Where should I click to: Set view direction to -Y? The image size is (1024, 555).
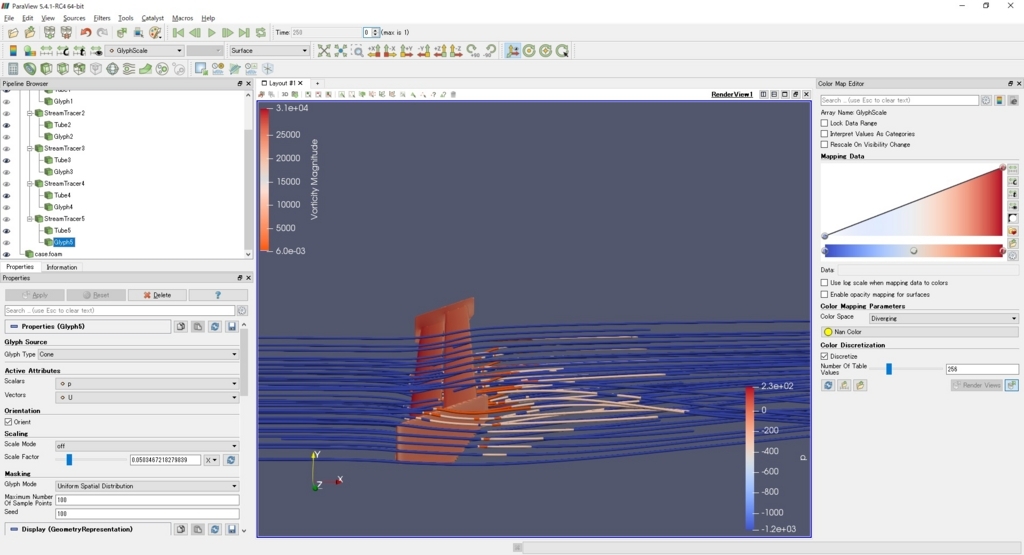click(424, 50)
